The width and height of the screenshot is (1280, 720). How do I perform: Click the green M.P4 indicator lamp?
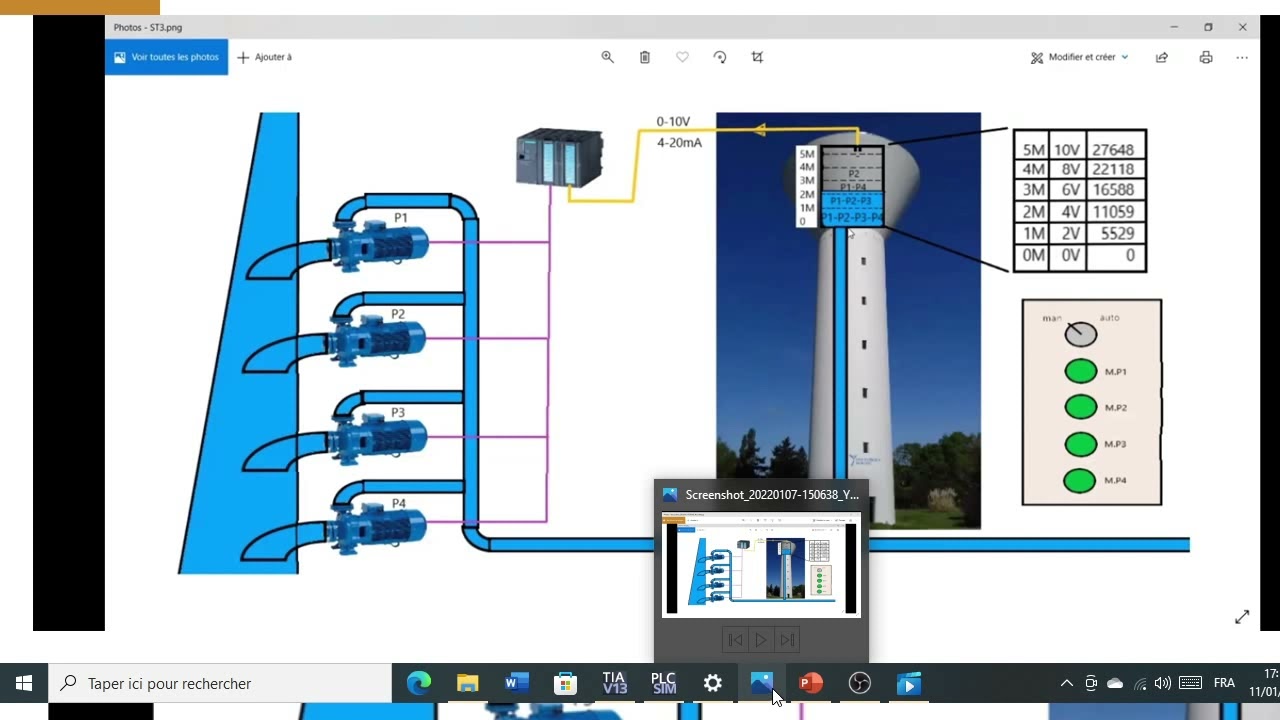coord(1081,481)
